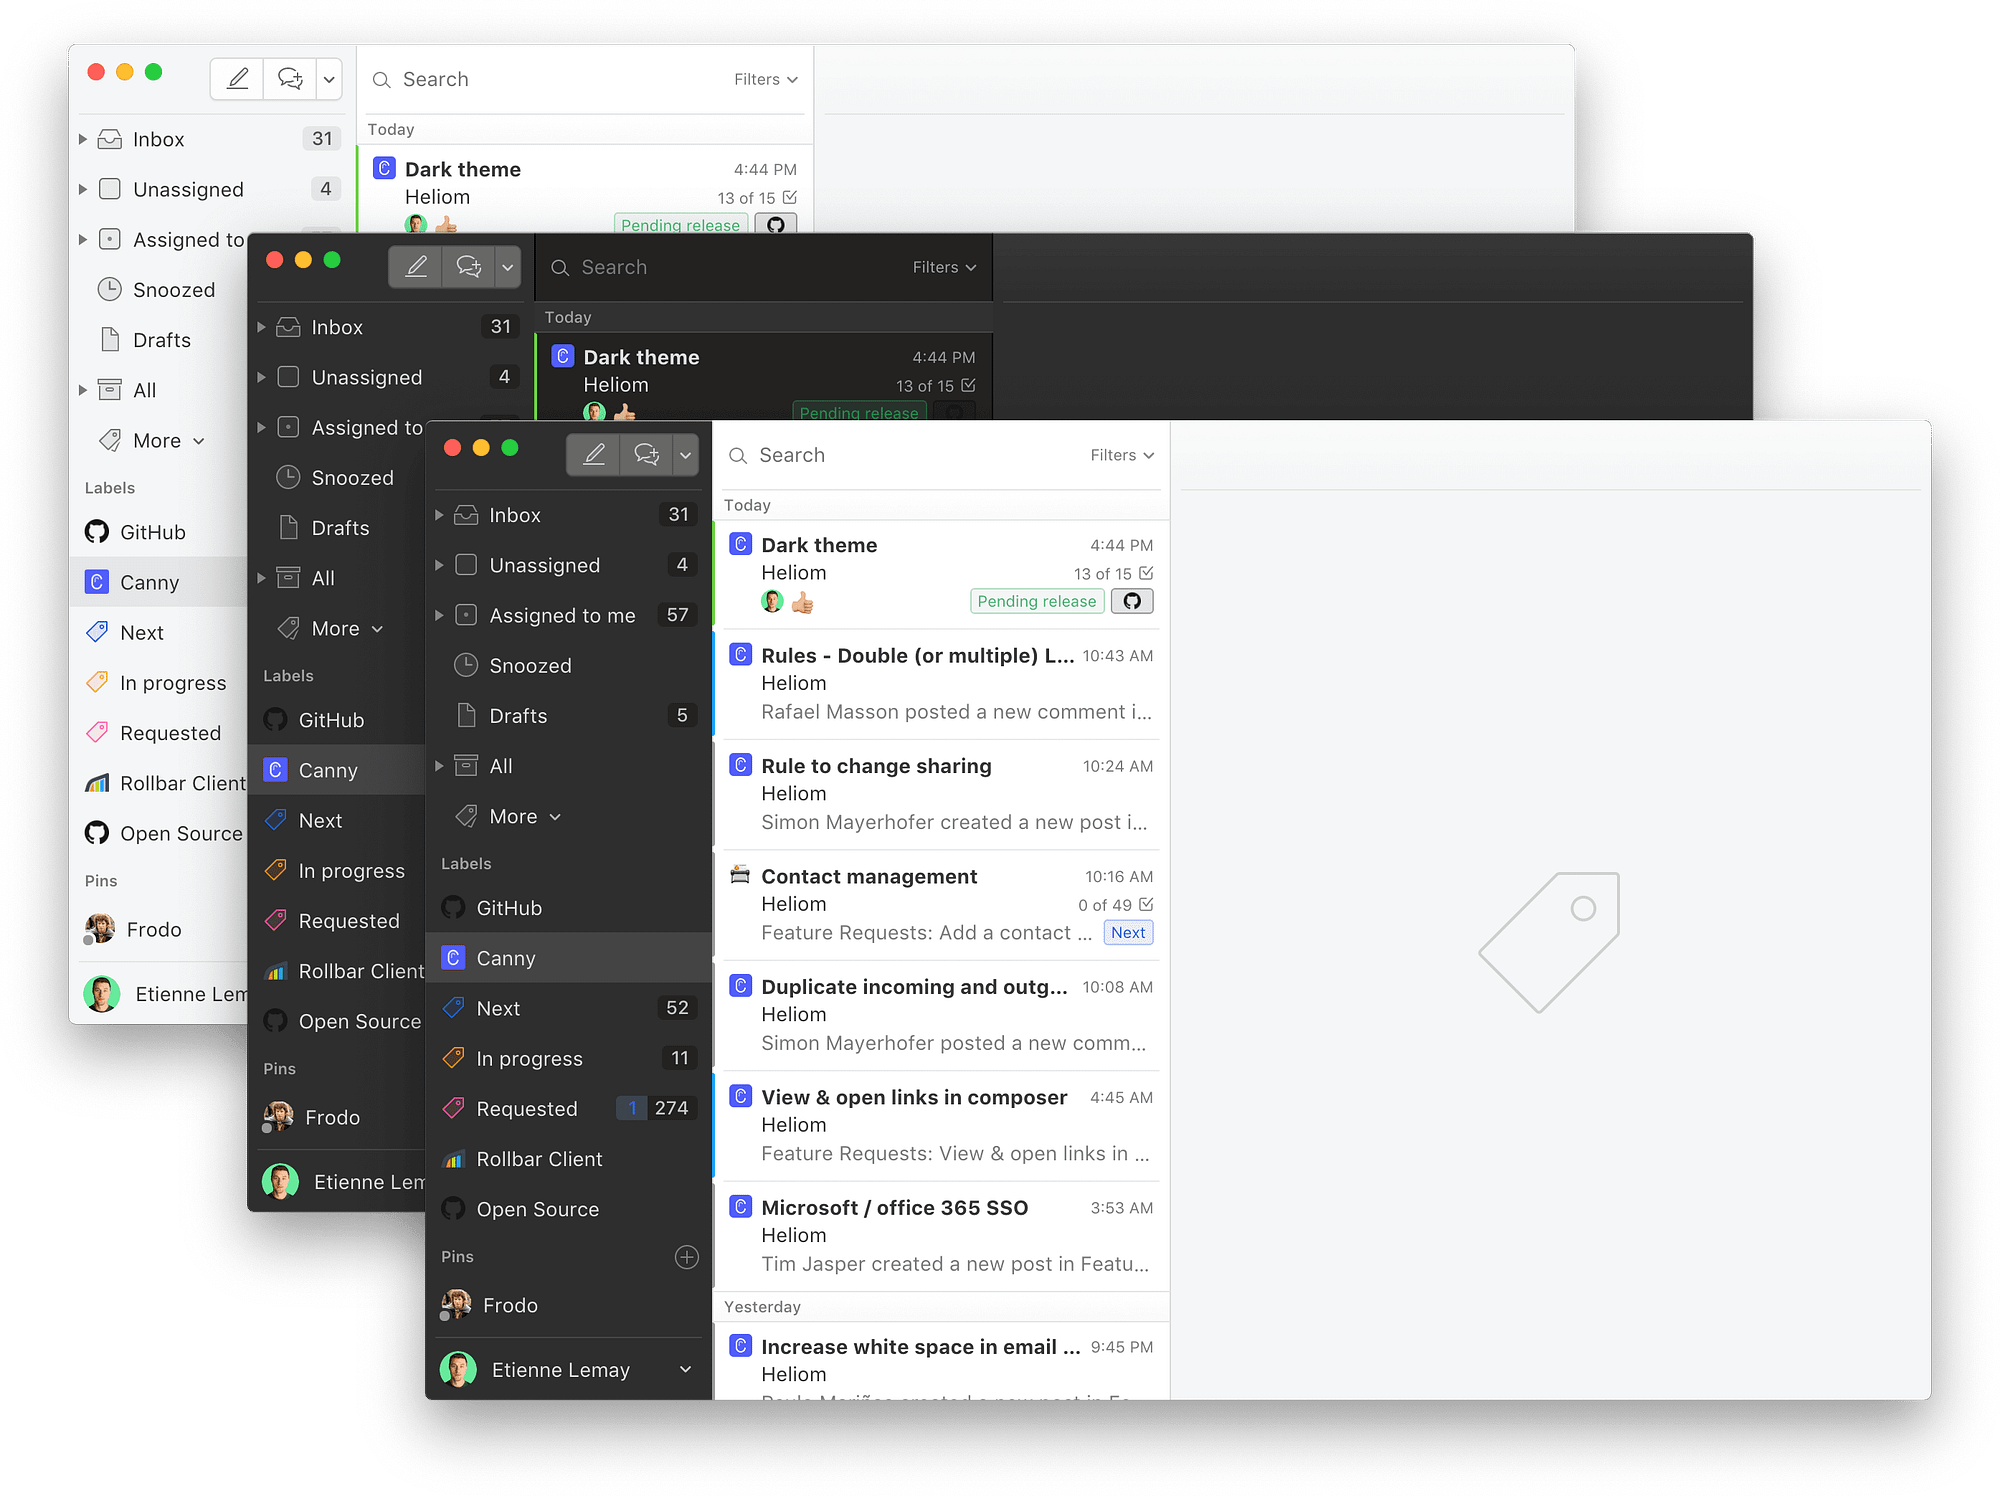Screen dimensions: 2000x1496
Task: Open the Snoozed clock folder in front sidebar
Action: point(530,666)
